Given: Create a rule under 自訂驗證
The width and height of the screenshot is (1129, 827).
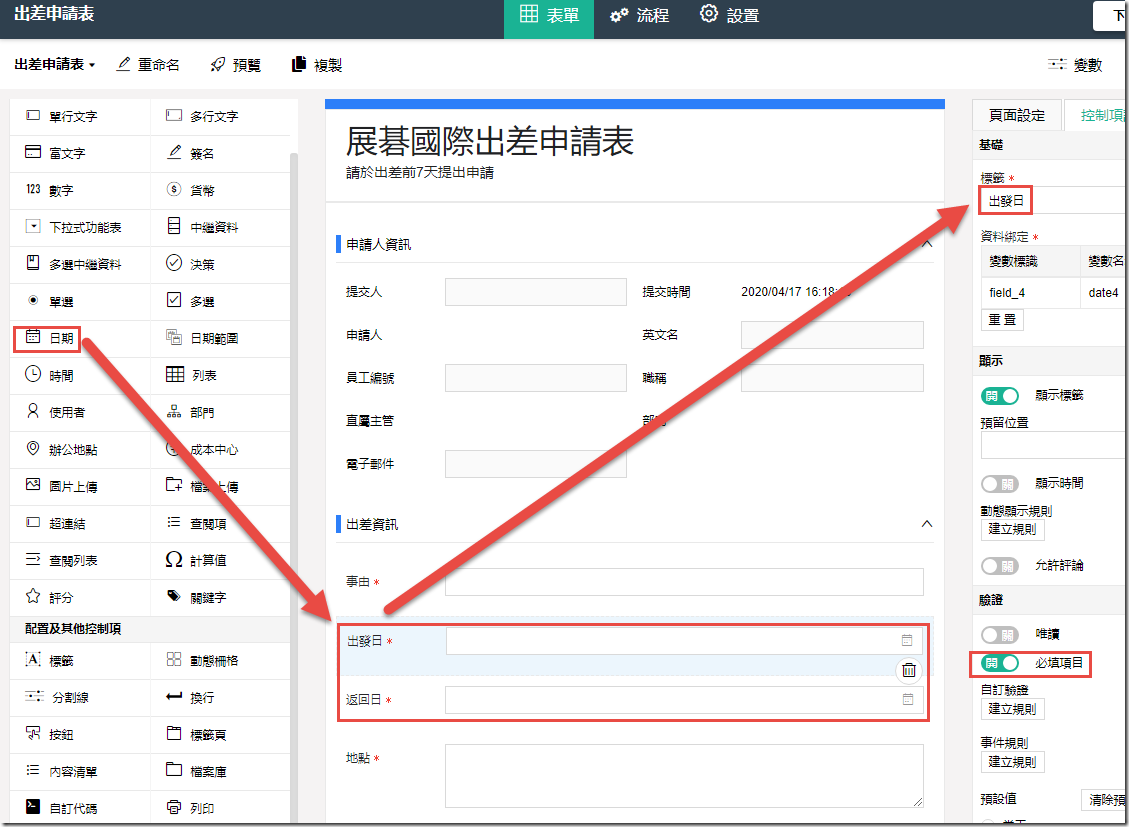Looking at the screenshot, I should point(1012,709).
